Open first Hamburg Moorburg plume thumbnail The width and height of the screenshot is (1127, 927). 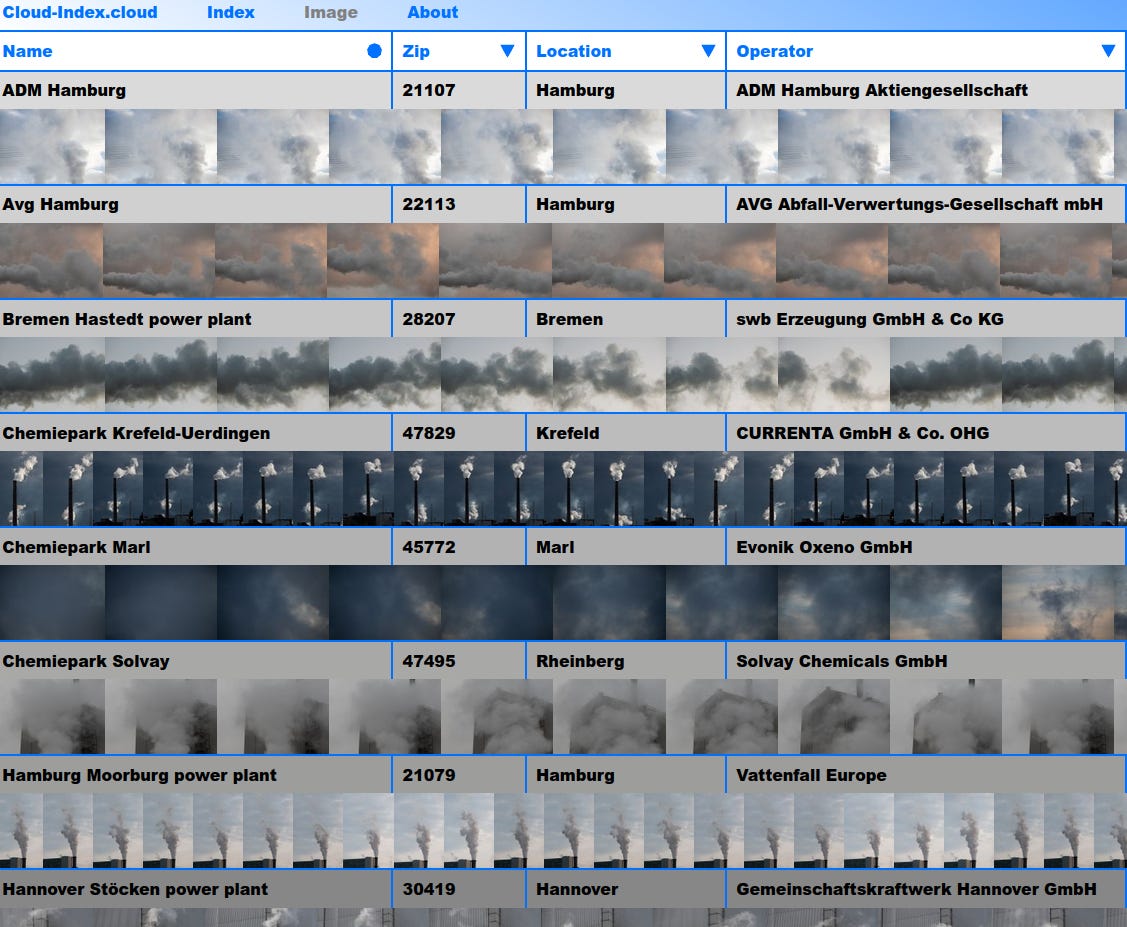[x=21, y=831]
